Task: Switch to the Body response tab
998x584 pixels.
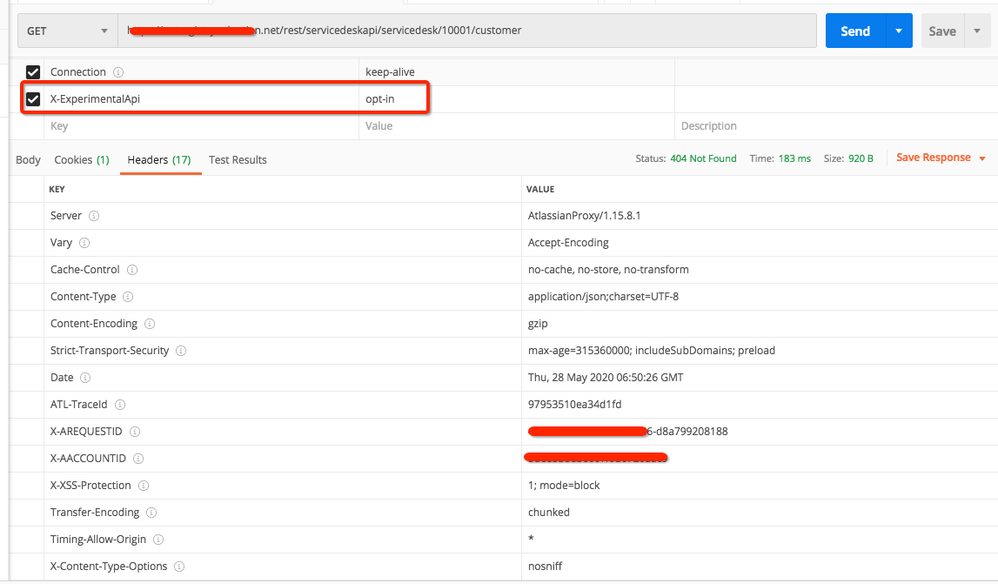Action: coord(28,160)
